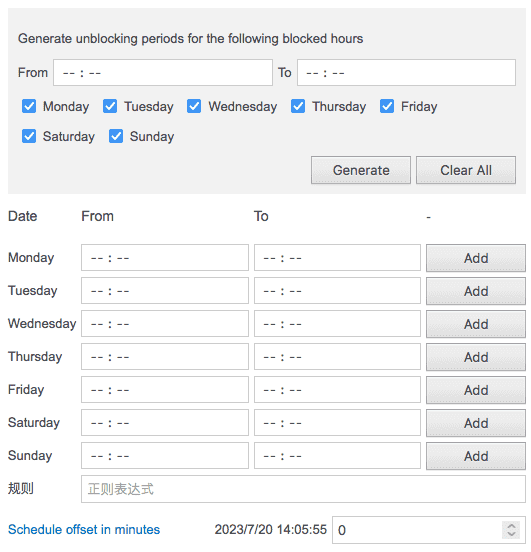
Task: Focus the blocked hours To time field
Action: pos(406,73)
